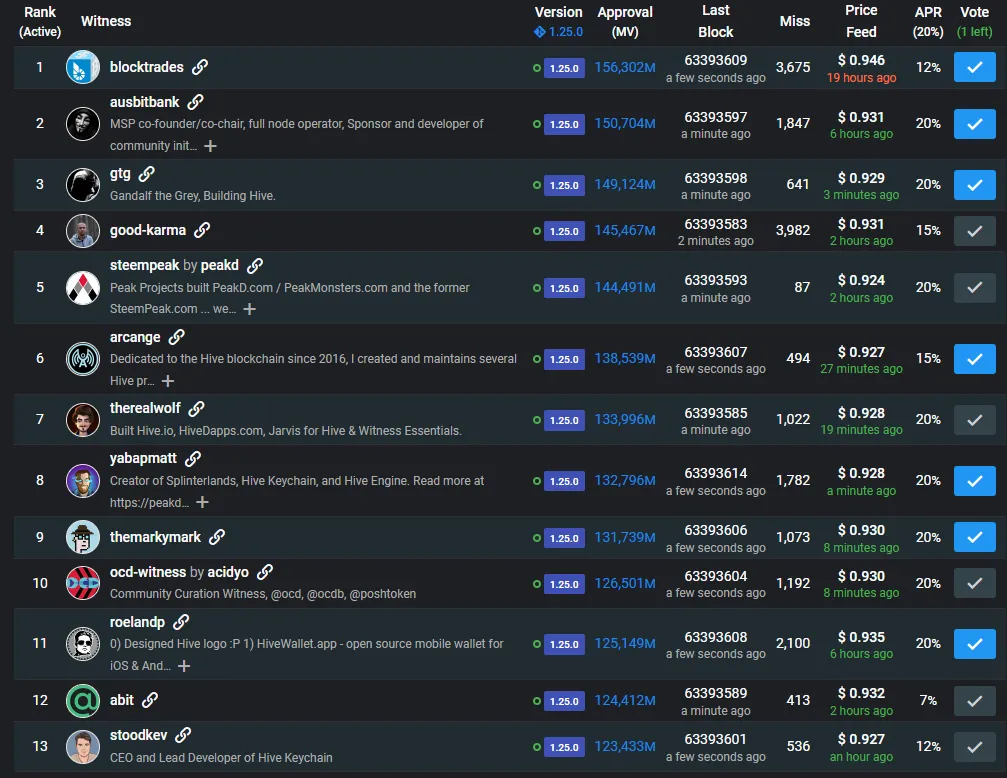Remove vote for yabapmatt
The image size is (1007, 778).
(974, 481)
